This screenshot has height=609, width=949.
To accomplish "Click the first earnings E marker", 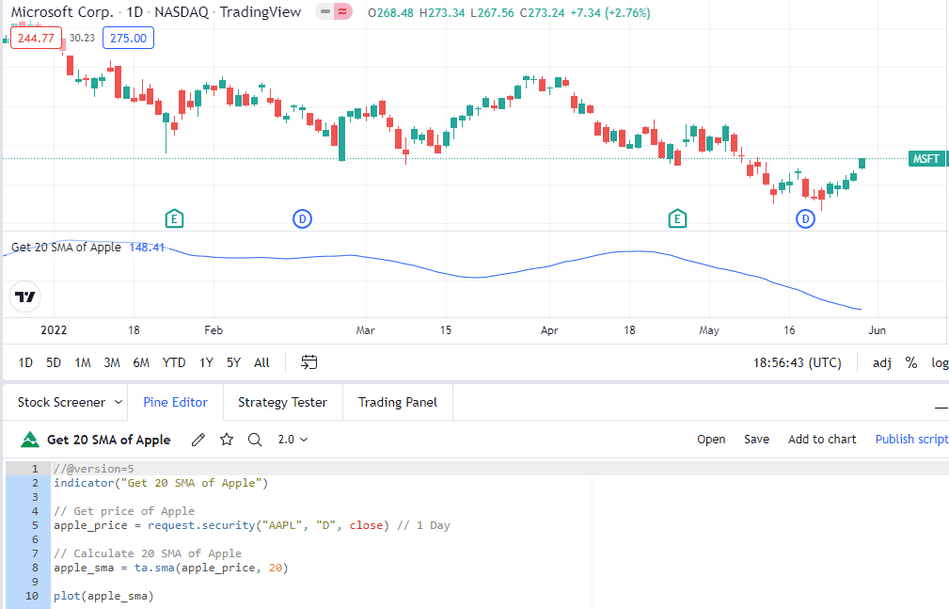I will click(174, 219).
